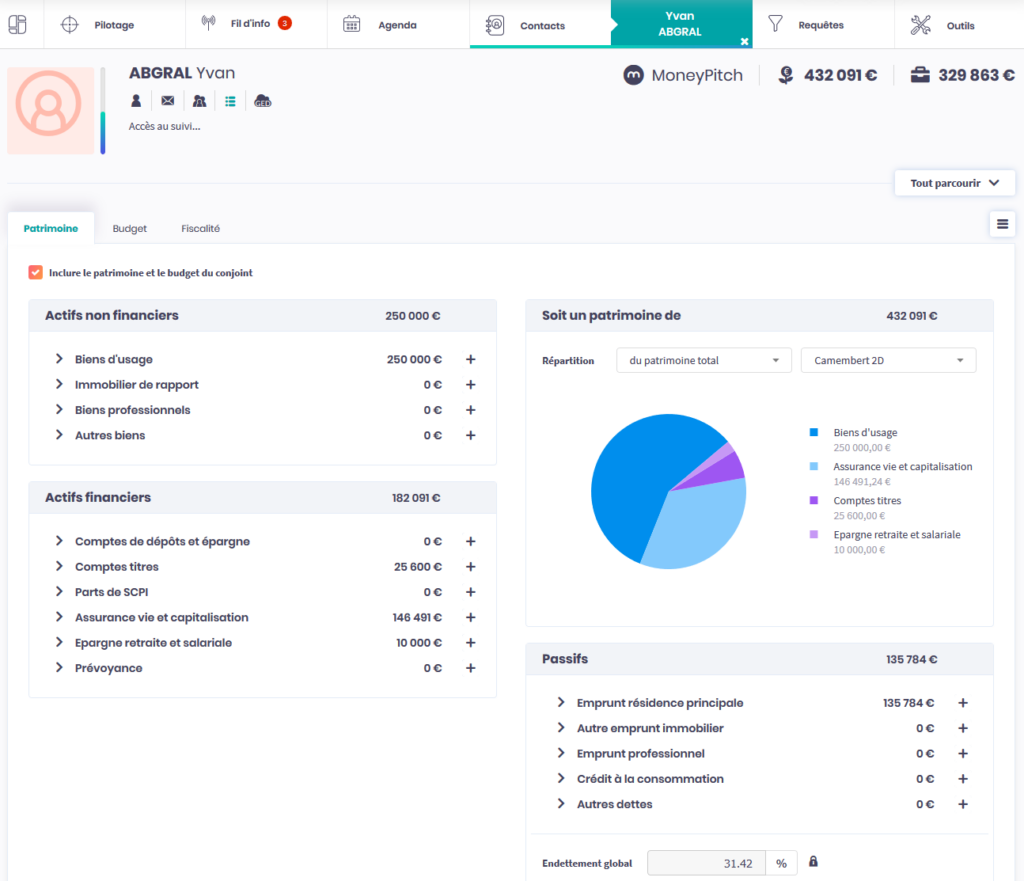The image size is (1024, 881).
Task: Click the plus icon for Comptes titres
Action: tap(470, 567)
